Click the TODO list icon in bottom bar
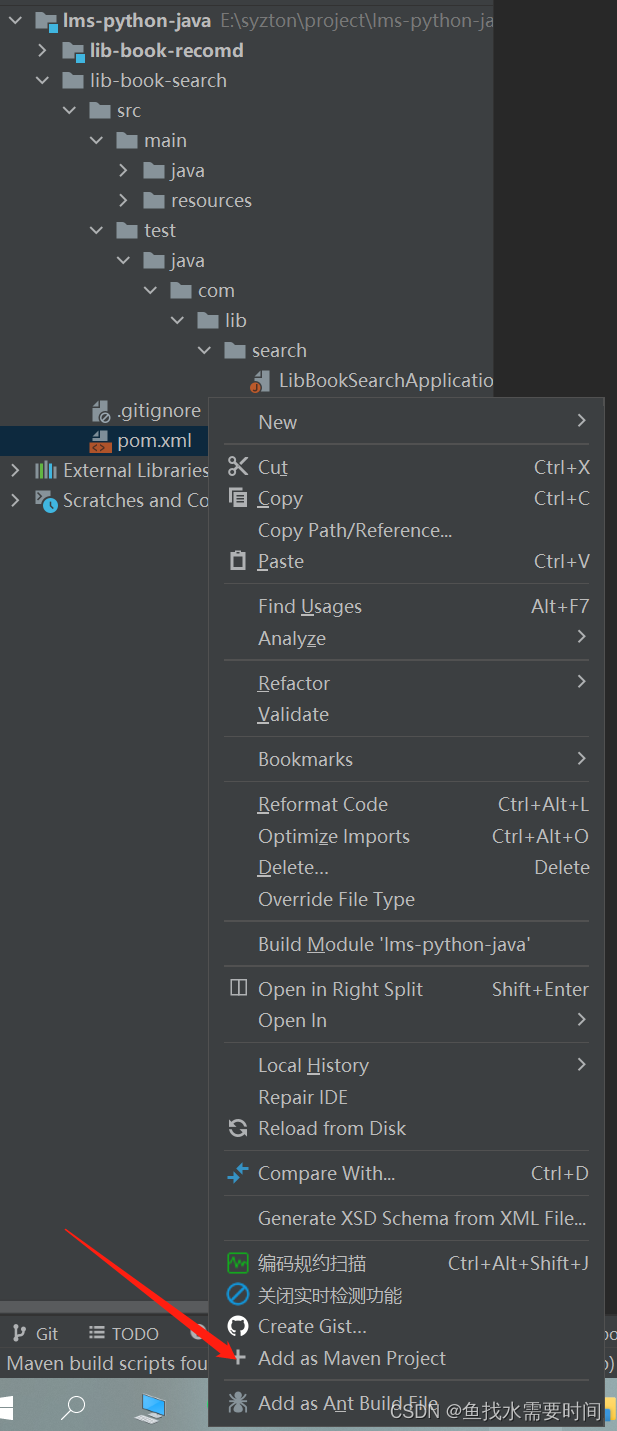Viewport: 617px width, 1431px height. pyautogui.click(x=97, y=1333)
